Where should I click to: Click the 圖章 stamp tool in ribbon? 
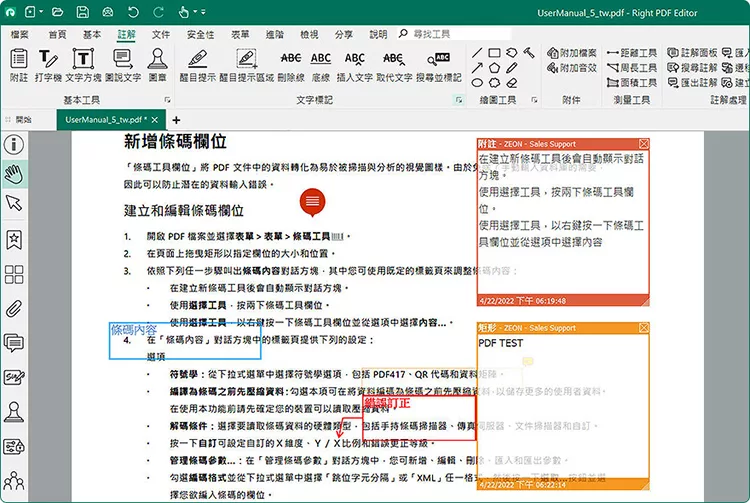click(157, 64)
